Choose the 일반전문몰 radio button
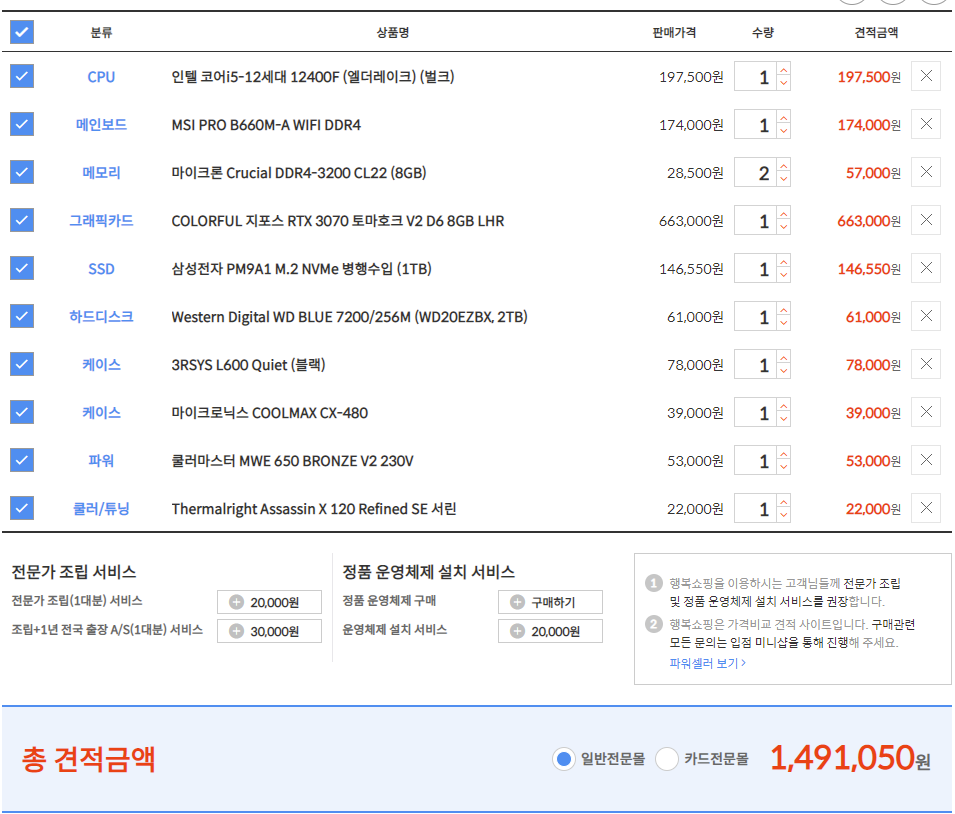This screenshot has width=955, height=814. point(564,759)
